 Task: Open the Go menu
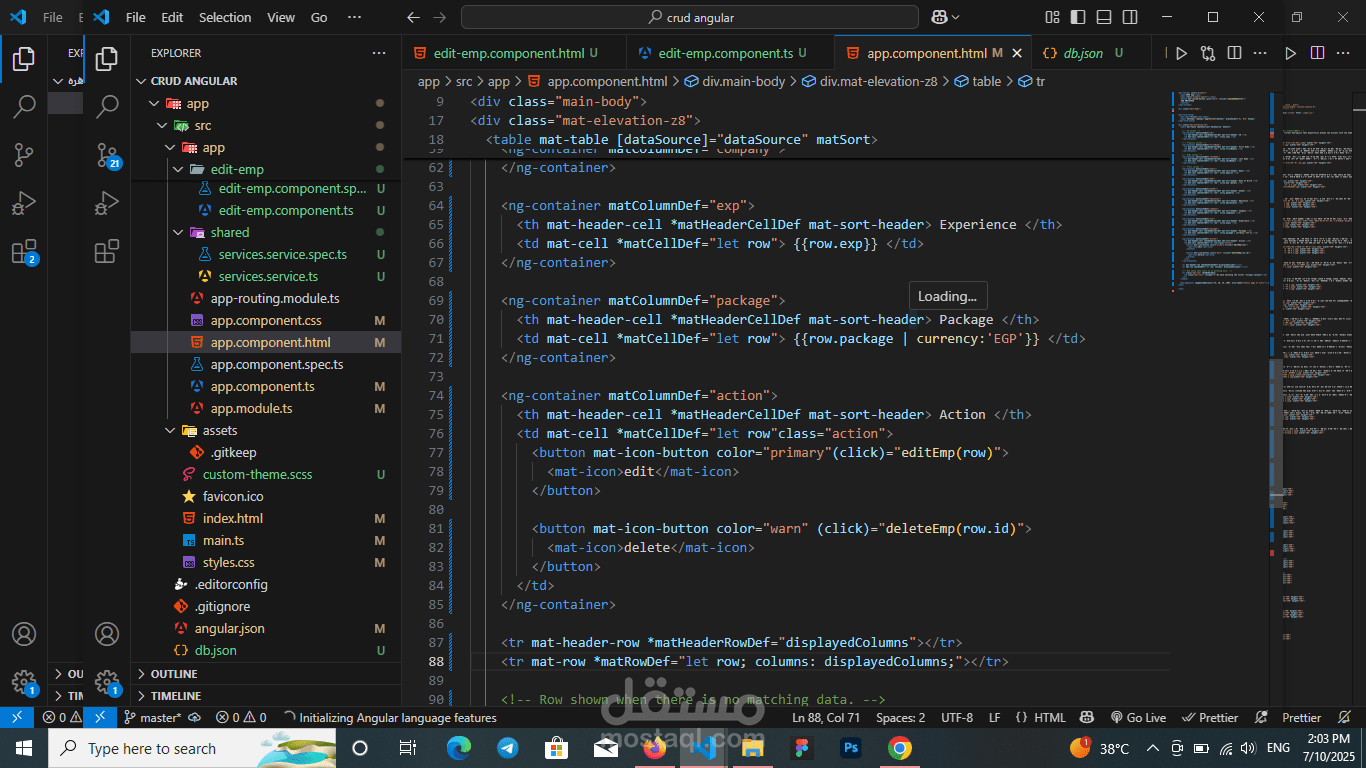click(x=319, y=17)
